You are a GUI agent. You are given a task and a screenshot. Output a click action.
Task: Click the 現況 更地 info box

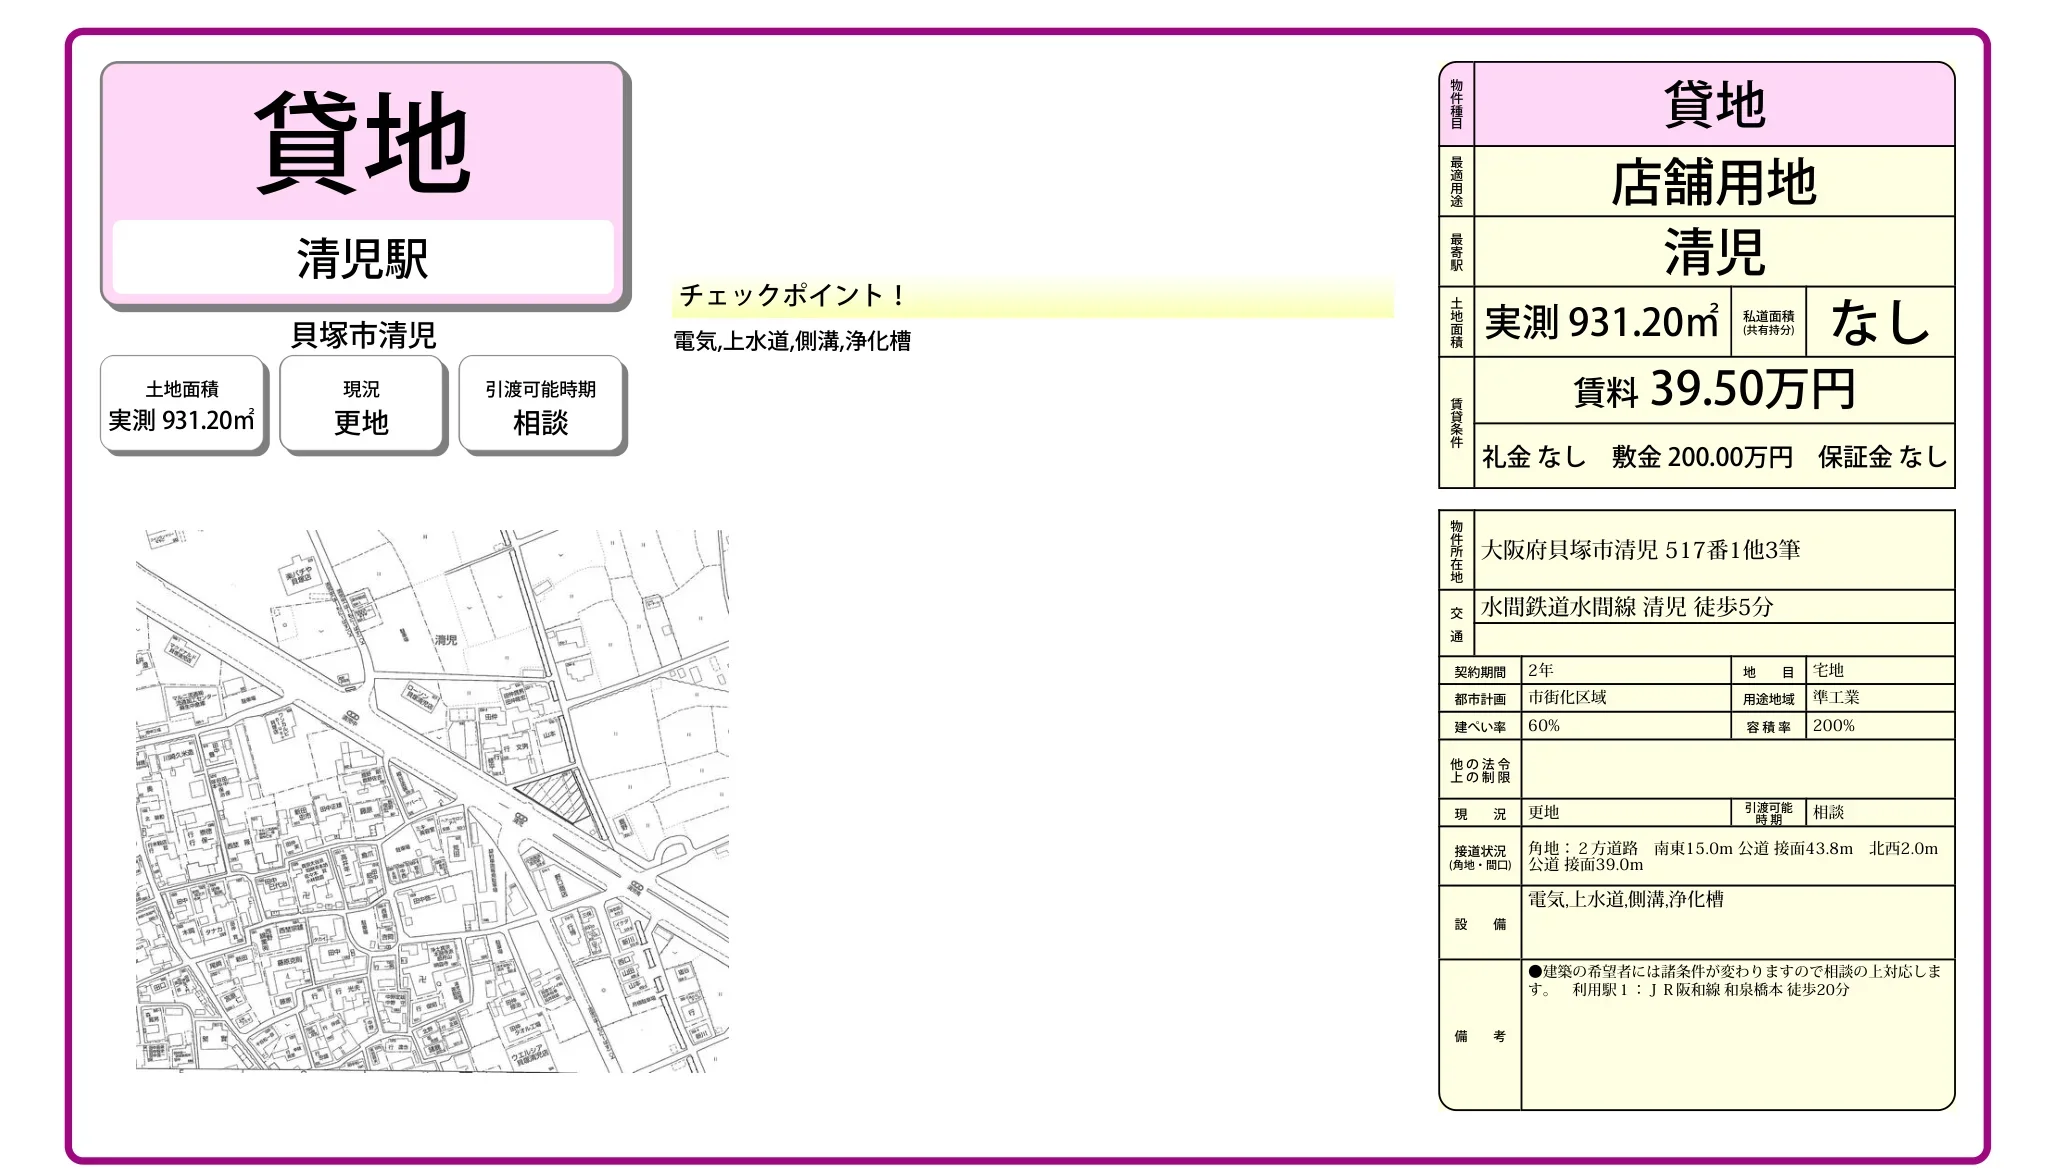(x=361, y=405)
